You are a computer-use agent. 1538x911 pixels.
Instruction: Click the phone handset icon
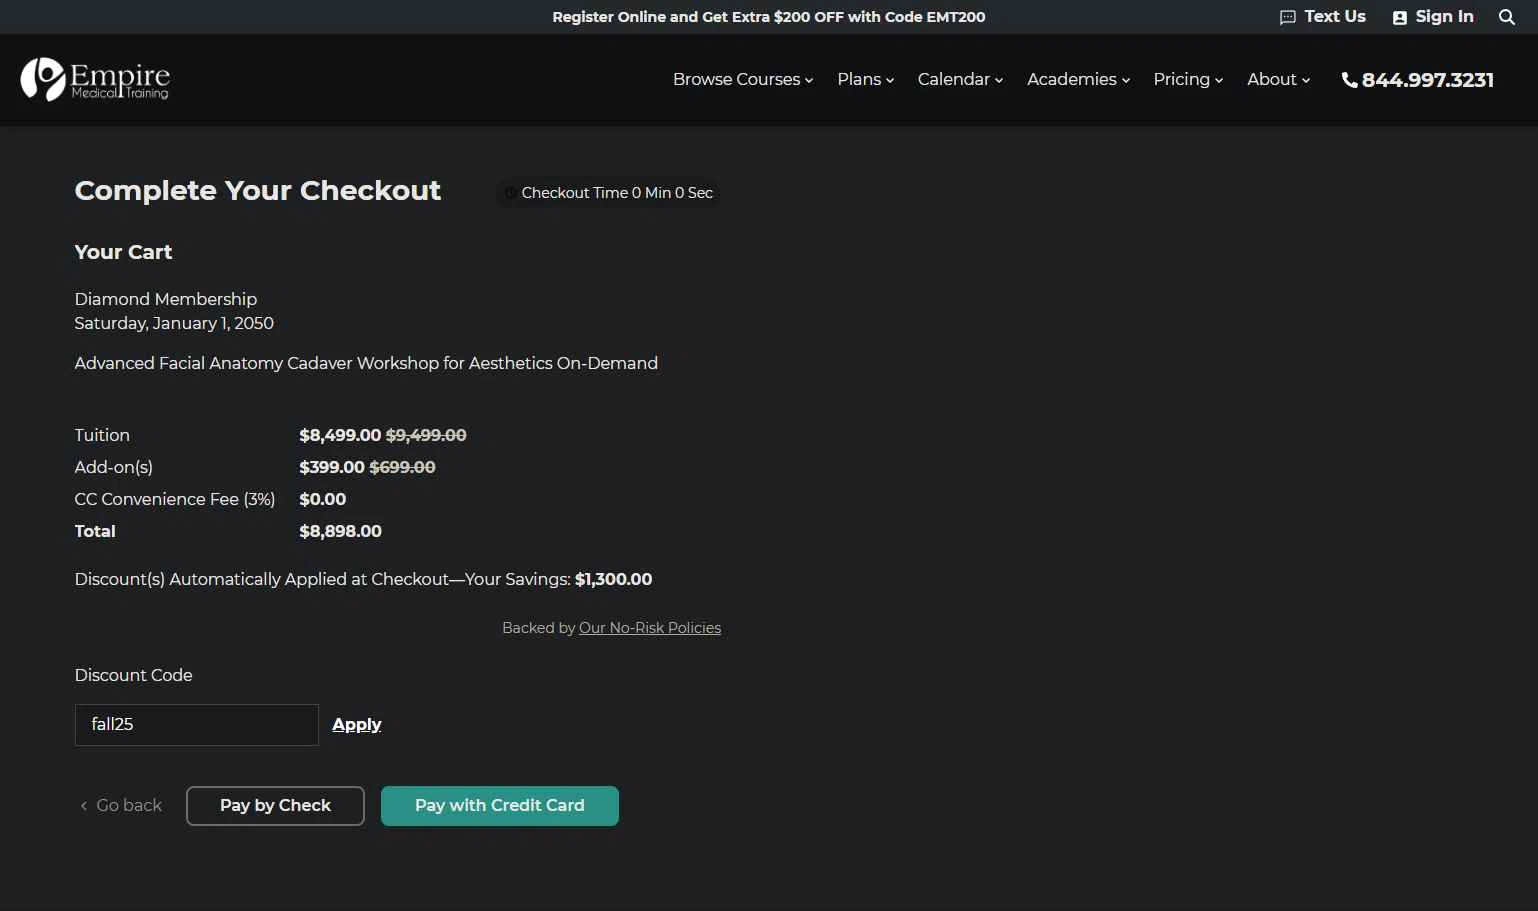point(1350,80)
